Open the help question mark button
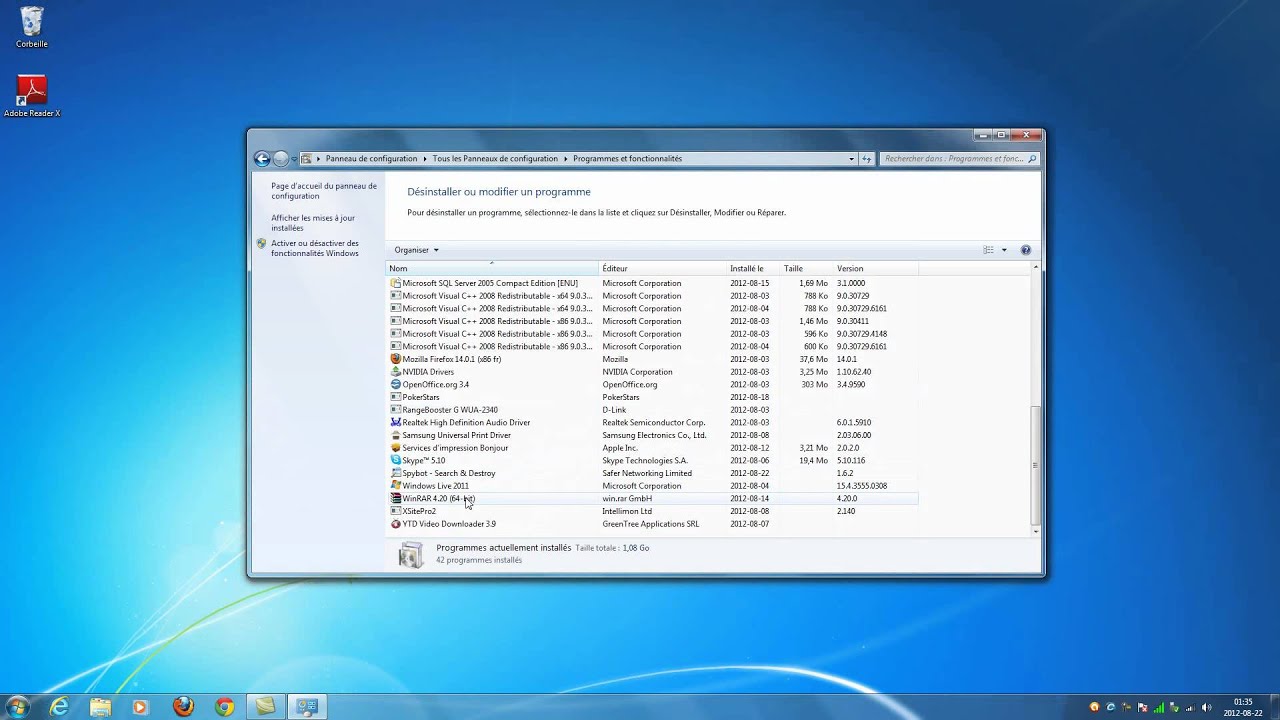Viewport: 1280px width, 720px height. [1025, 250]
